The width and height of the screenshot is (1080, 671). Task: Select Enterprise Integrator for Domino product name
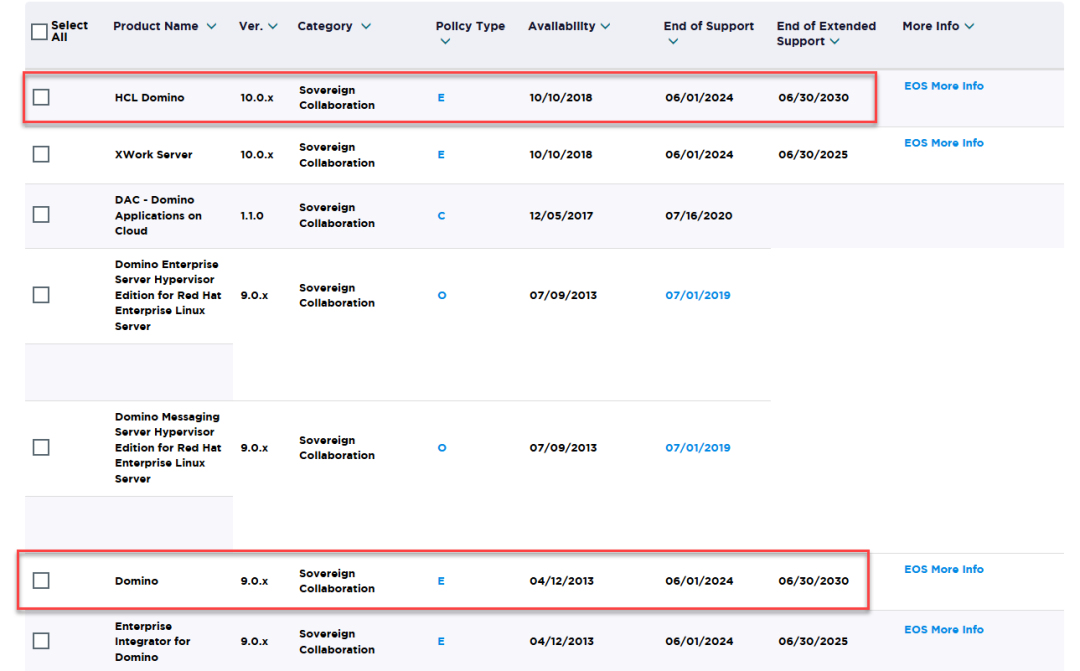point(152,641)
